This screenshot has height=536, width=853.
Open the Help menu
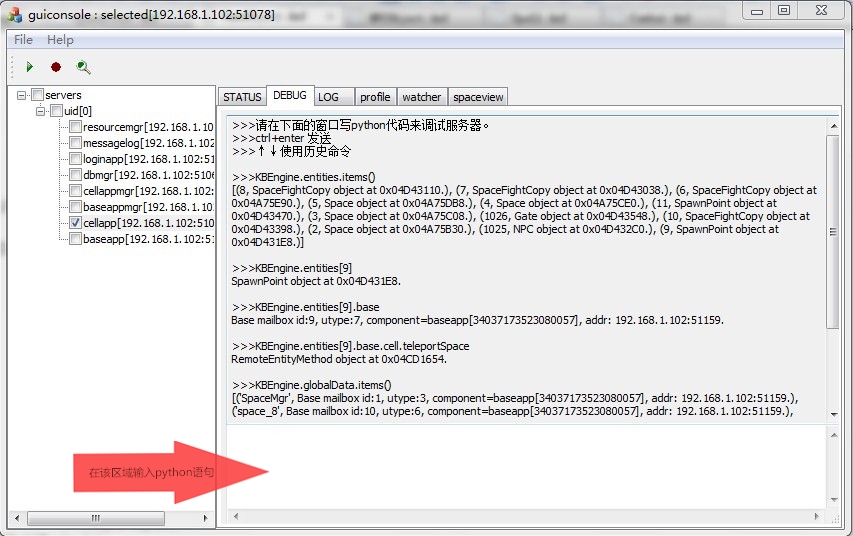coord(60,39)
